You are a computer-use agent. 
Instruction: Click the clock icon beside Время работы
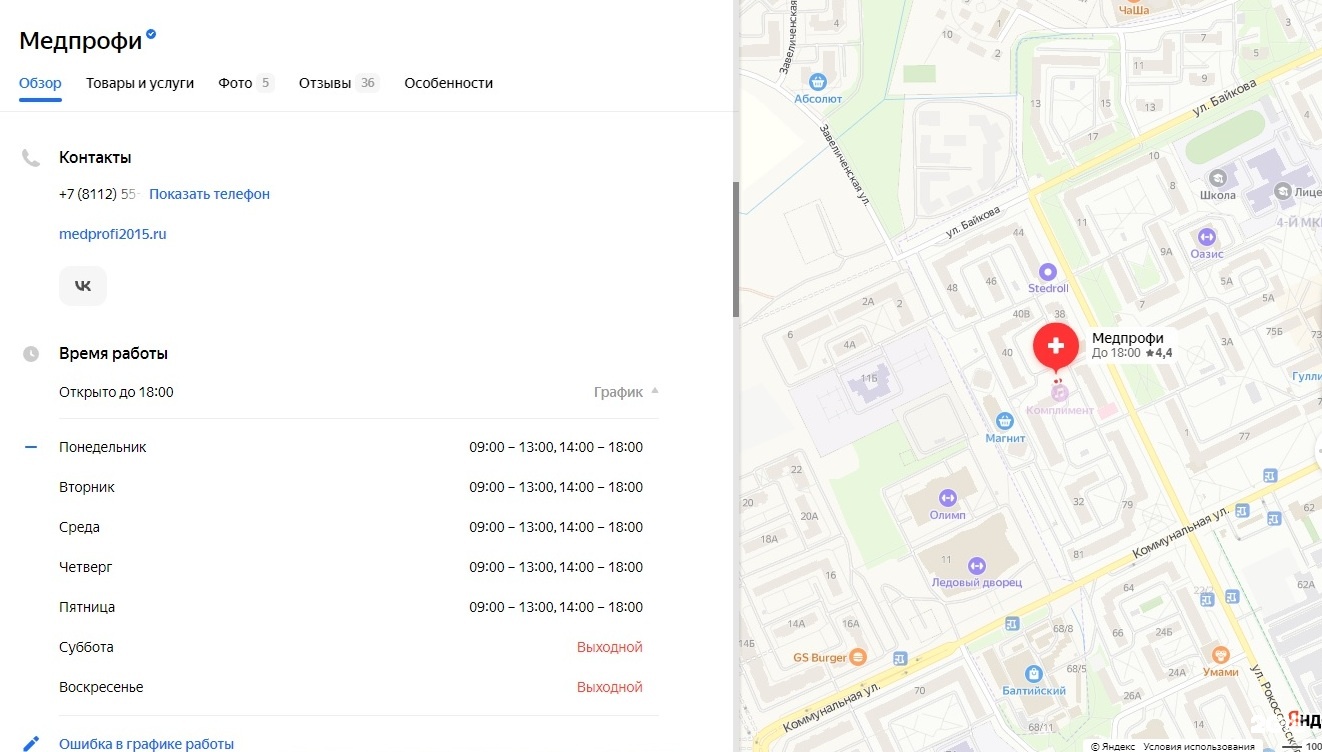pyautogui.click(x=31, y=354)
